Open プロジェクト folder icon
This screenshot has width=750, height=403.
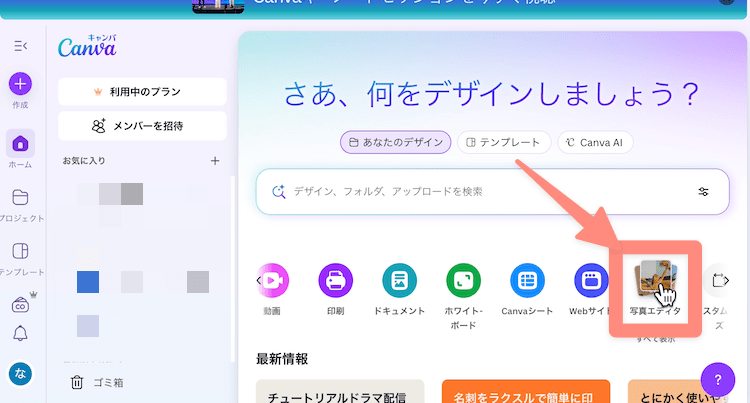(20, 197)
